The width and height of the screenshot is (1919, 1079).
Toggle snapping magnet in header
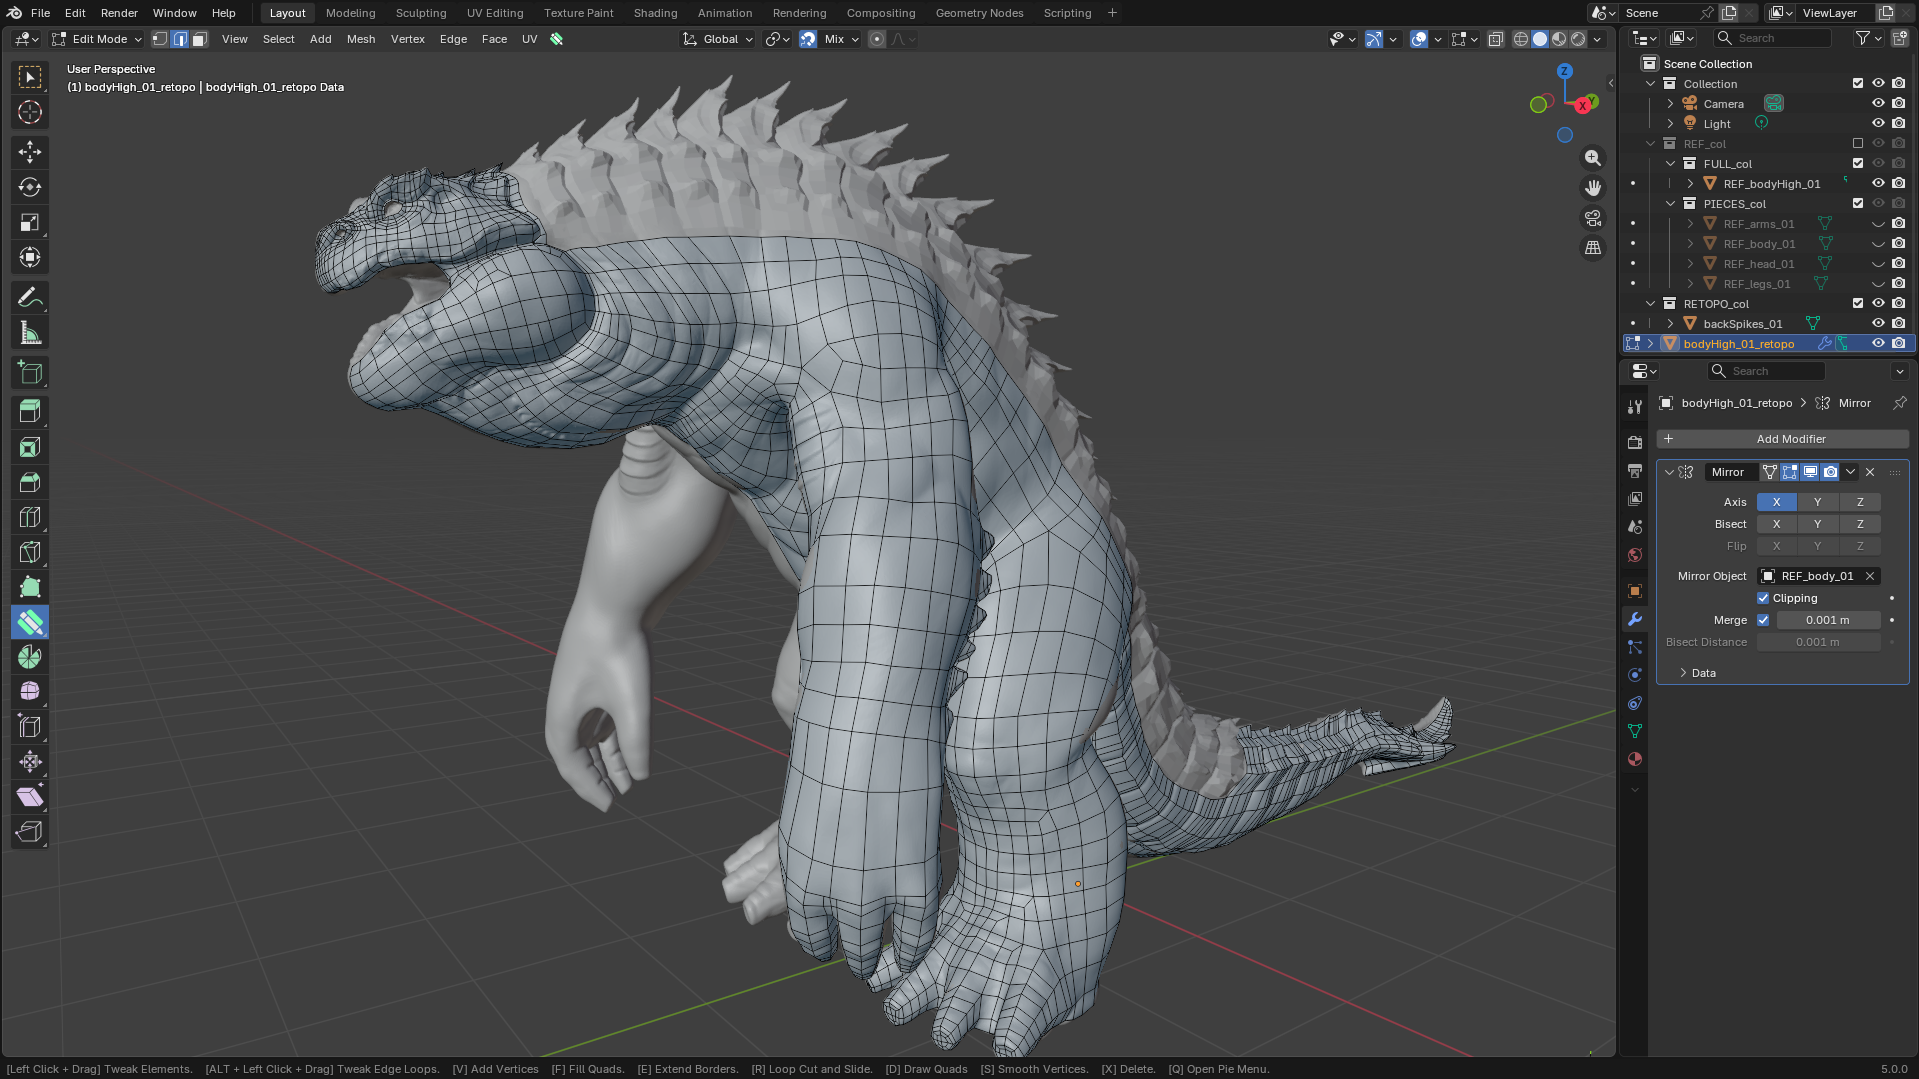point(808,39)
